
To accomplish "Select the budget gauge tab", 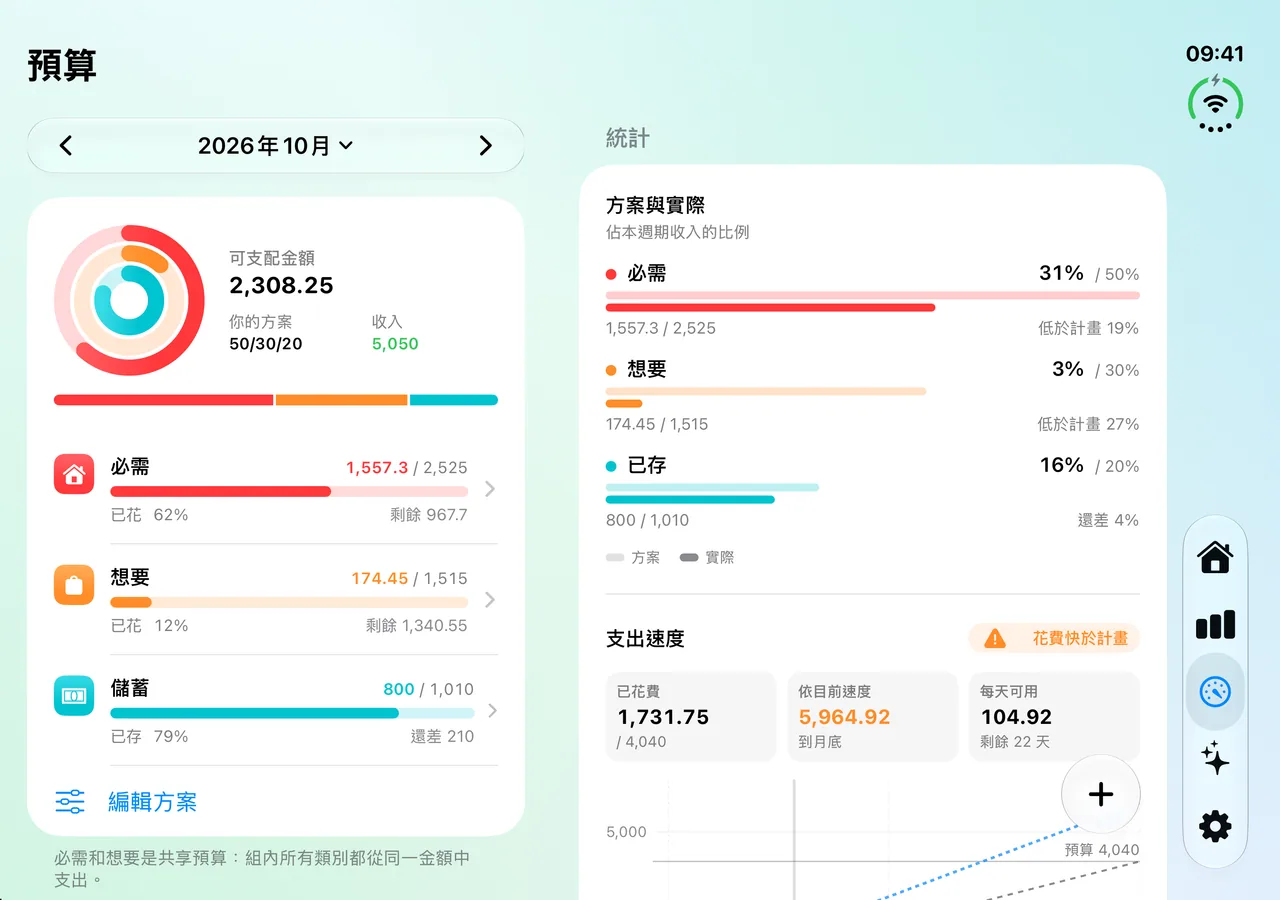I will pos(1215,692).
